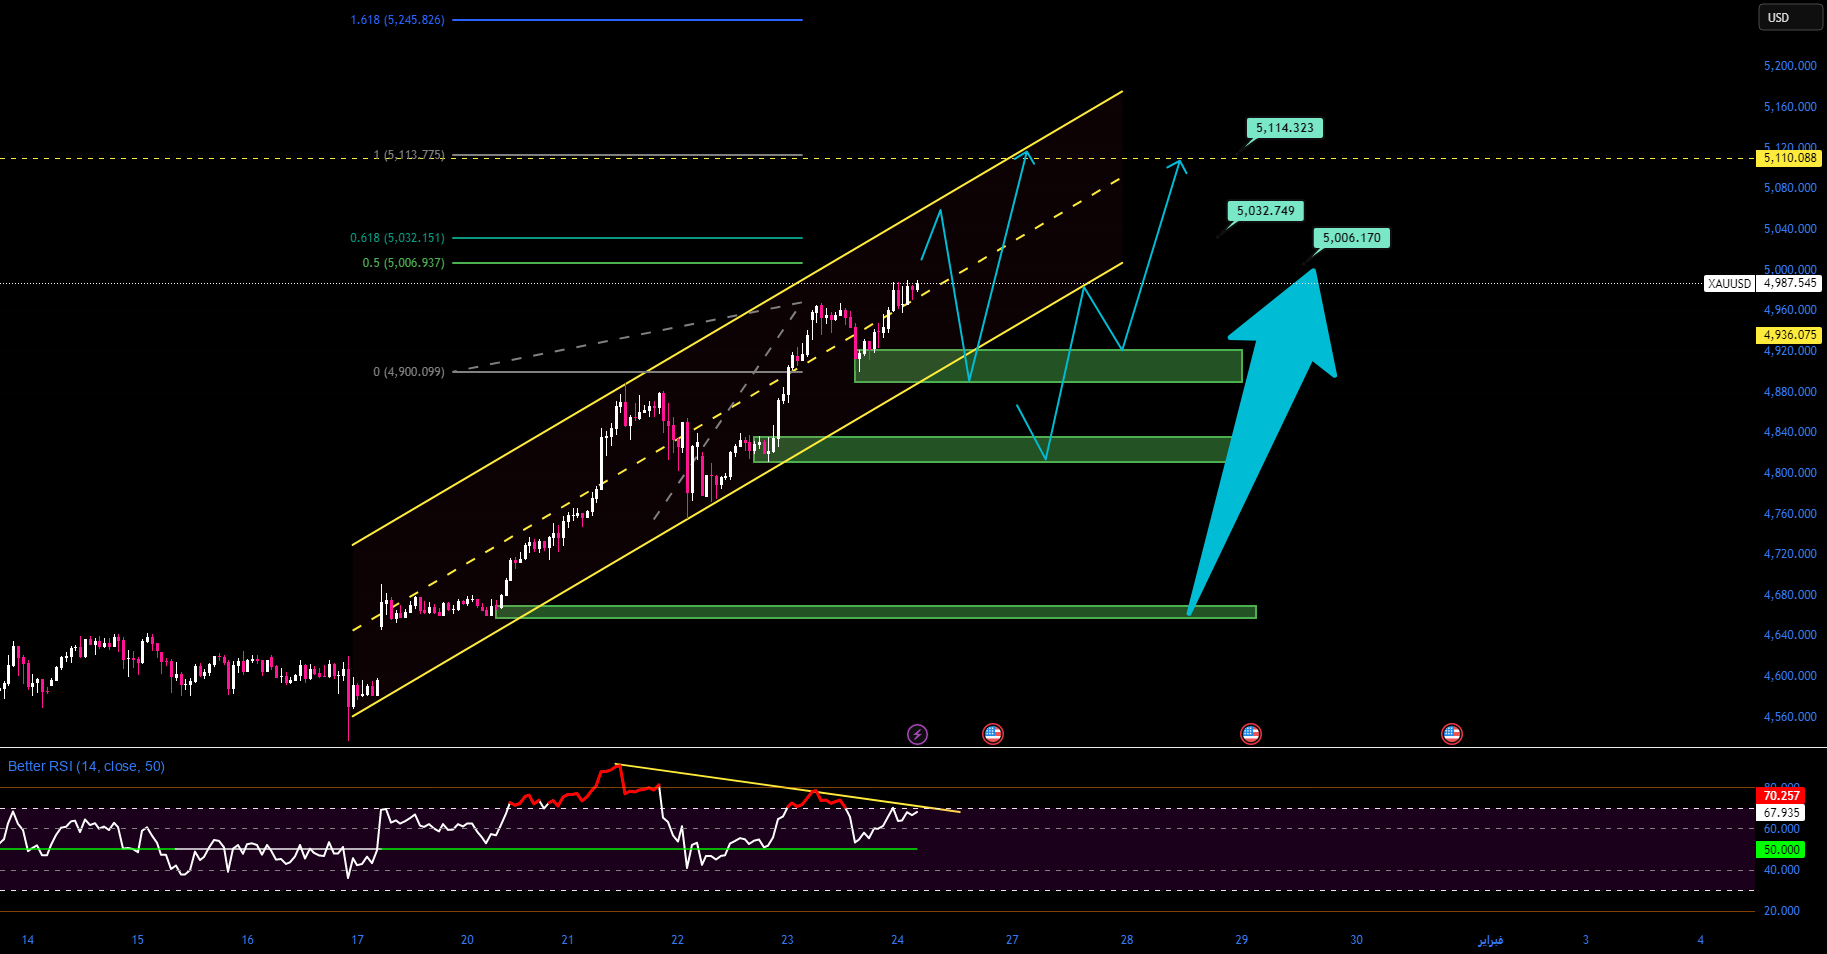Click the Better RSI indicator title
The image size is (1827, 954).
pos(86,767)
